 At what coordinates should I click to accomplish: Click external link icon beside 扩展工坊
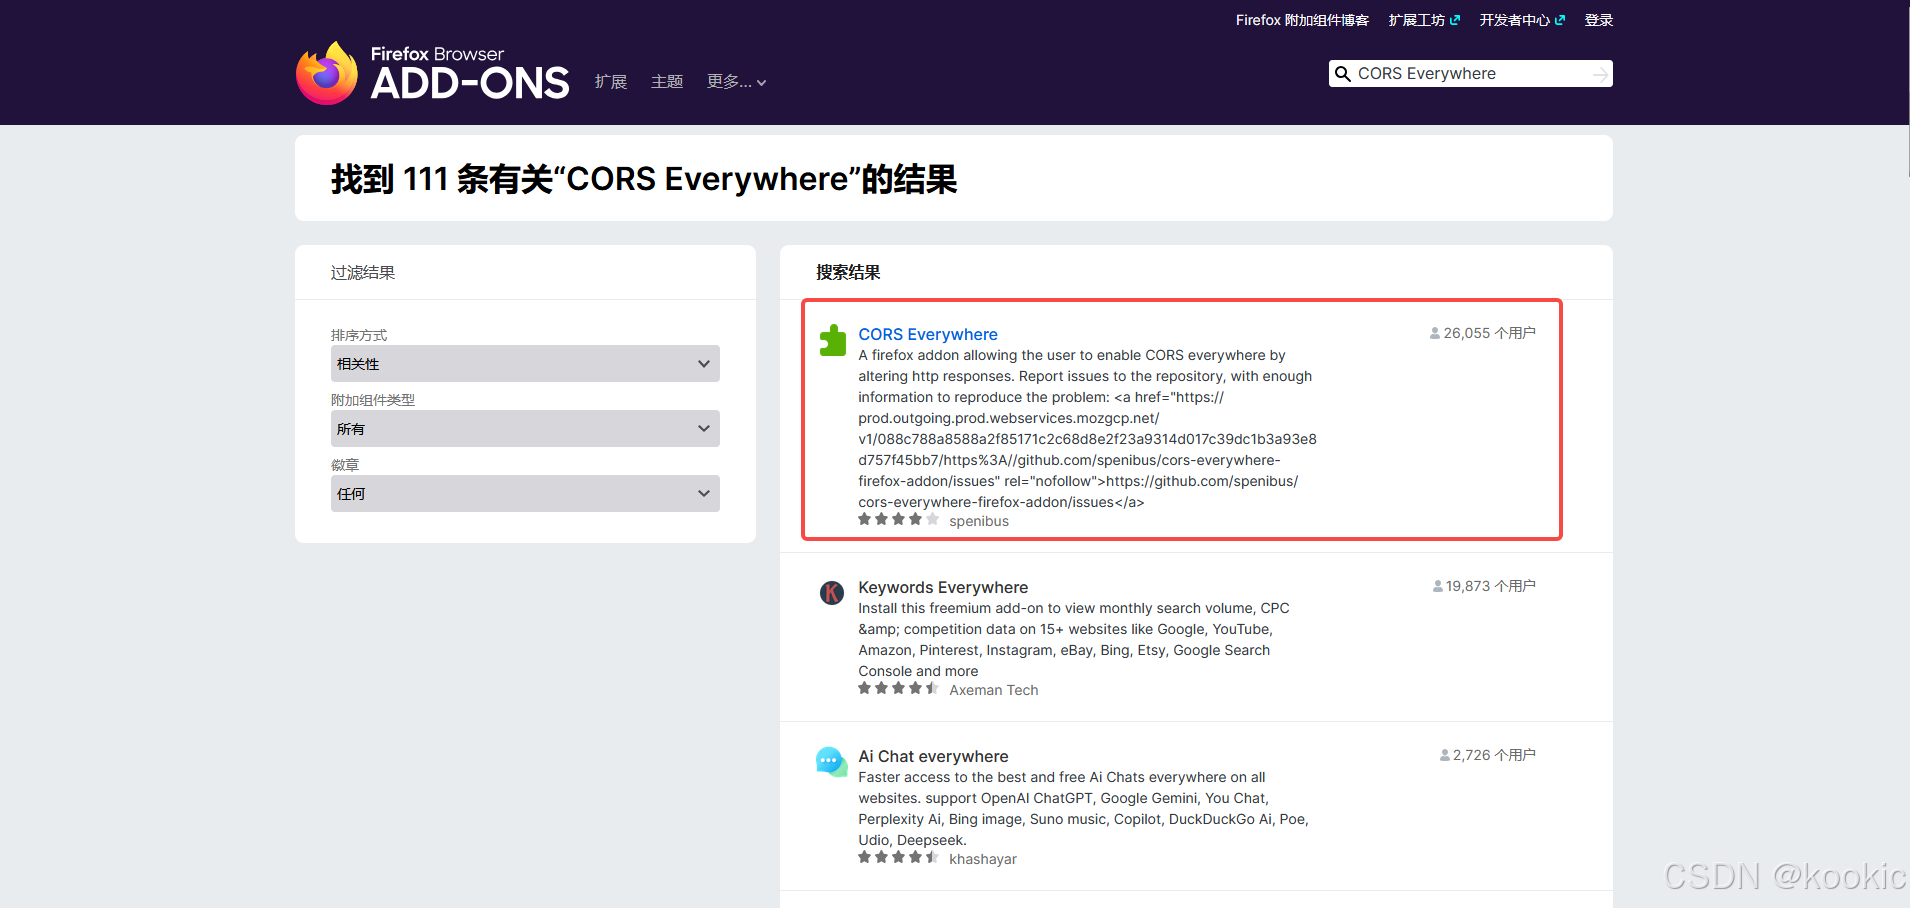(x=1455, y=20)
